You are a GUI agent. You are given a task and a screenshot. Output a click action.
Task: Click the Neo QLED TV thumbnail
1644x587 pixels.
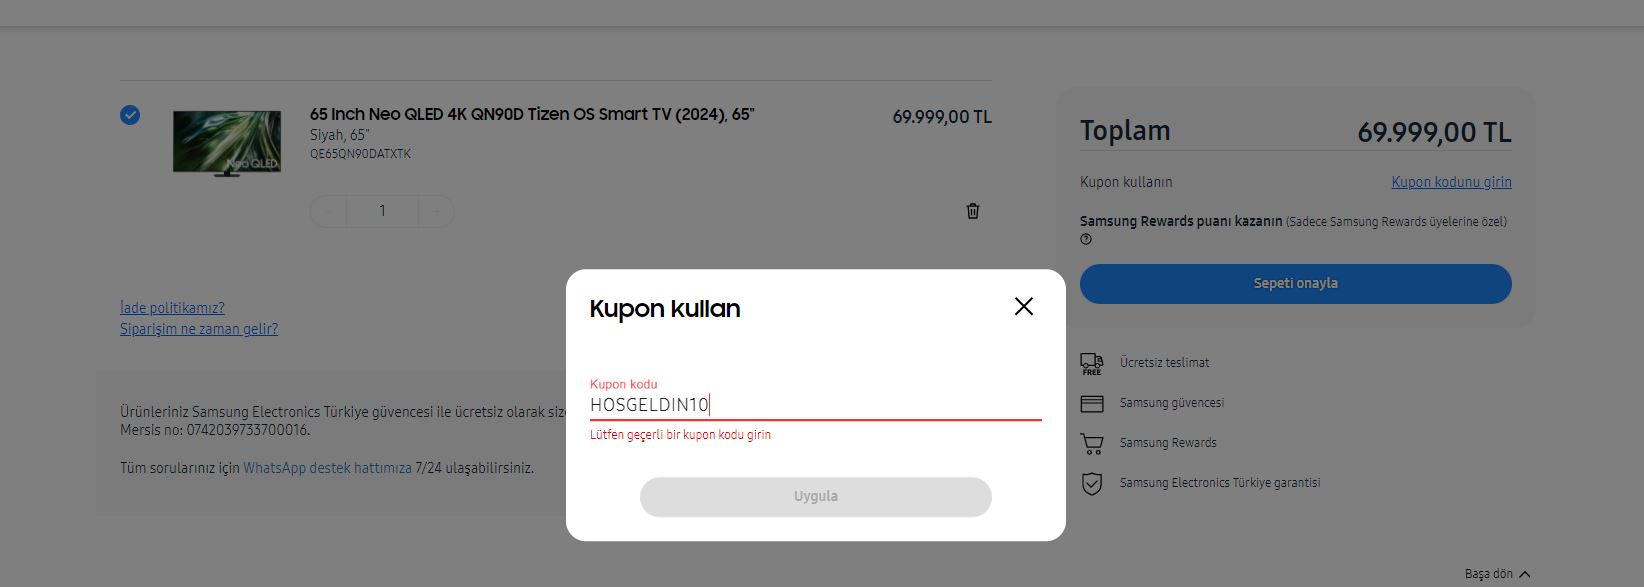pyautogui.click(x=227, y=143)
